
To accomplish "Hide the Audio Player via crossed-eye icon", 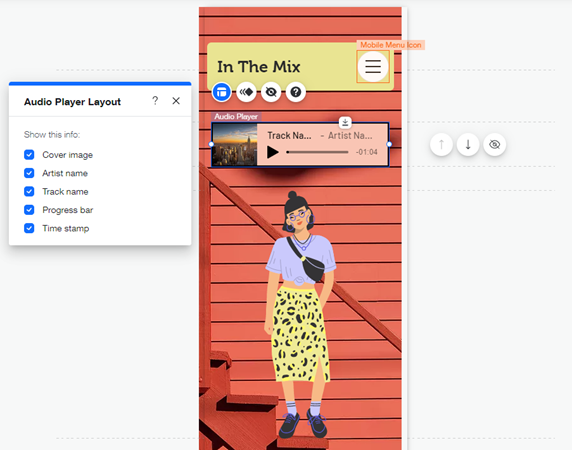I will [x=271, y=92].
